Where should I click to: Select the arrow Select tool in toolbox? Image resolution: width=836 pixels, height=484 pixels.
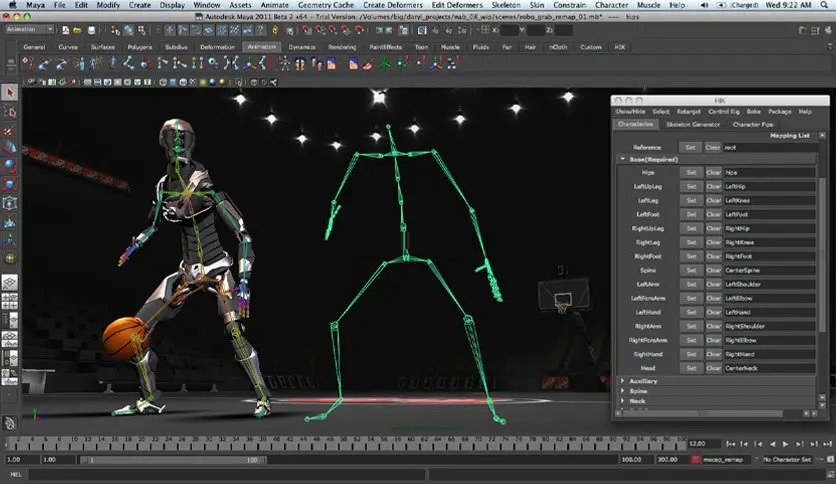(x=10, y=92)
